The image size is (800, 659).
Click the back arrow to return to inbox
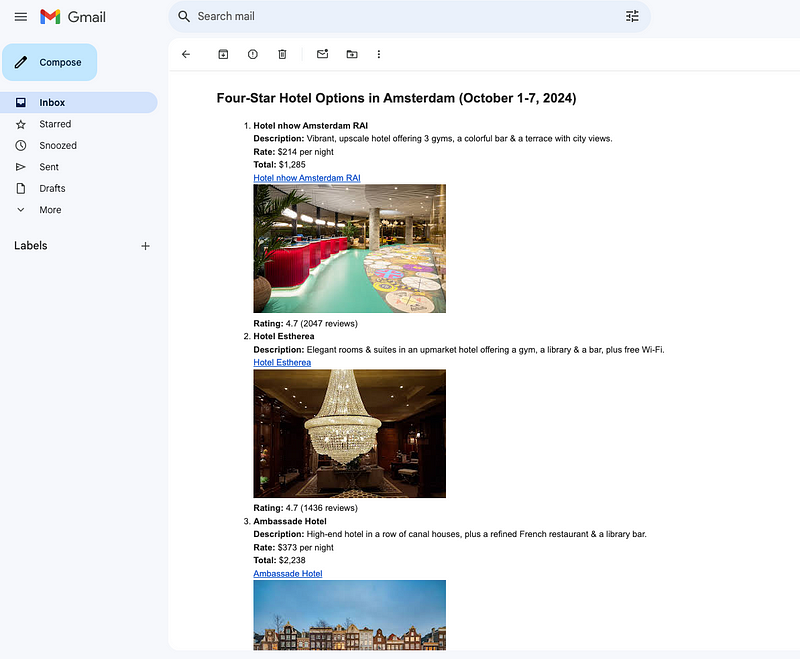[186, 54]
